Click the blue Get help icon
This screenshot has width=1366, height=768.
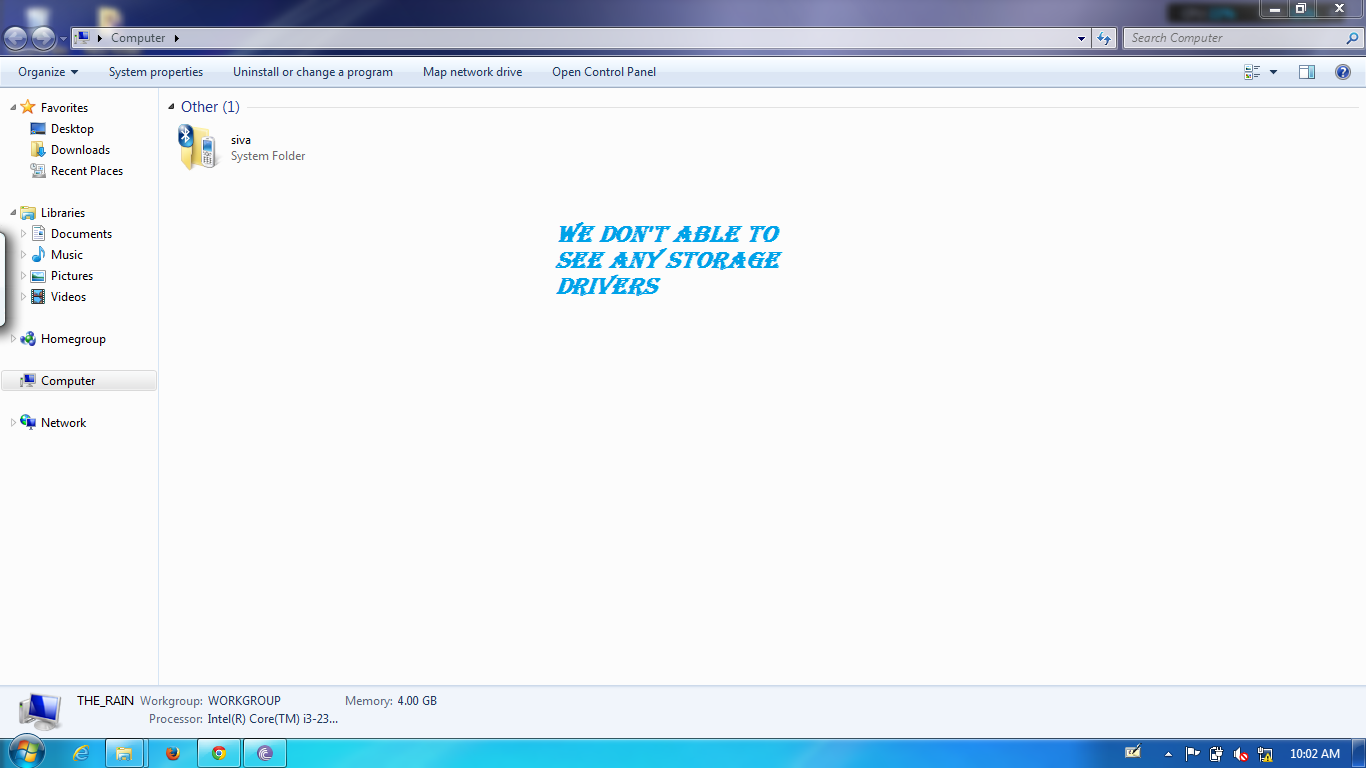(x=1343, y=72)
